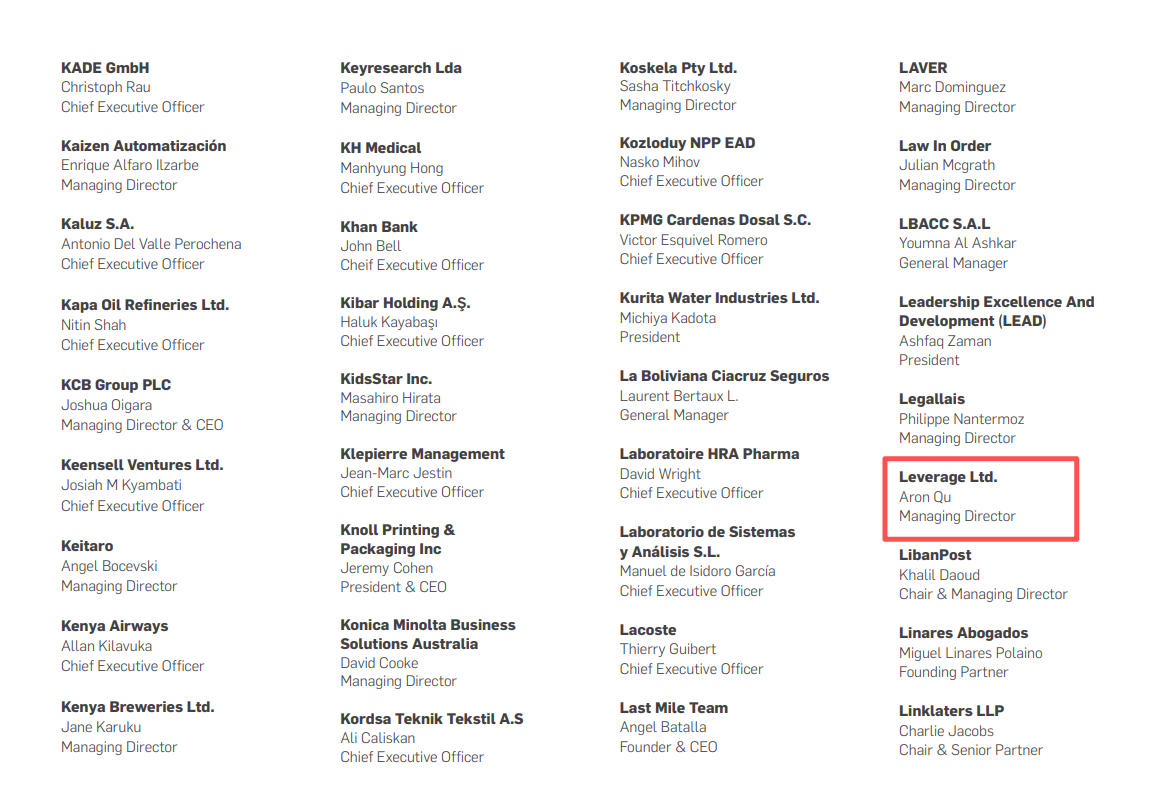This screenshot has width=1175, height=794.
Task: Select the Linklaters LLP heading
Action: tap(951, 711)
